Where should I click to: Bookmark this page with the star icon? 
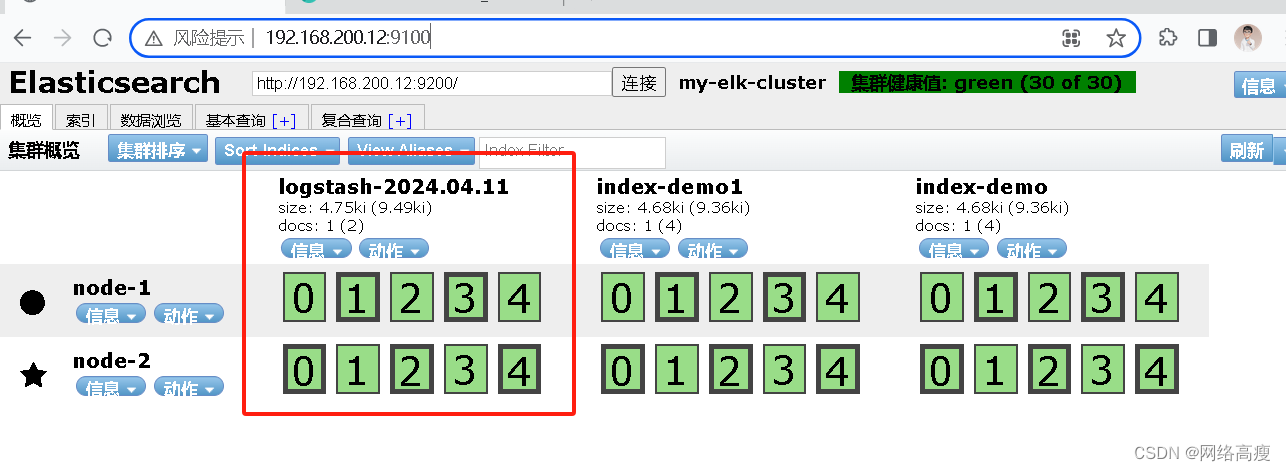pyautogui.click(x=1116, y=39)
